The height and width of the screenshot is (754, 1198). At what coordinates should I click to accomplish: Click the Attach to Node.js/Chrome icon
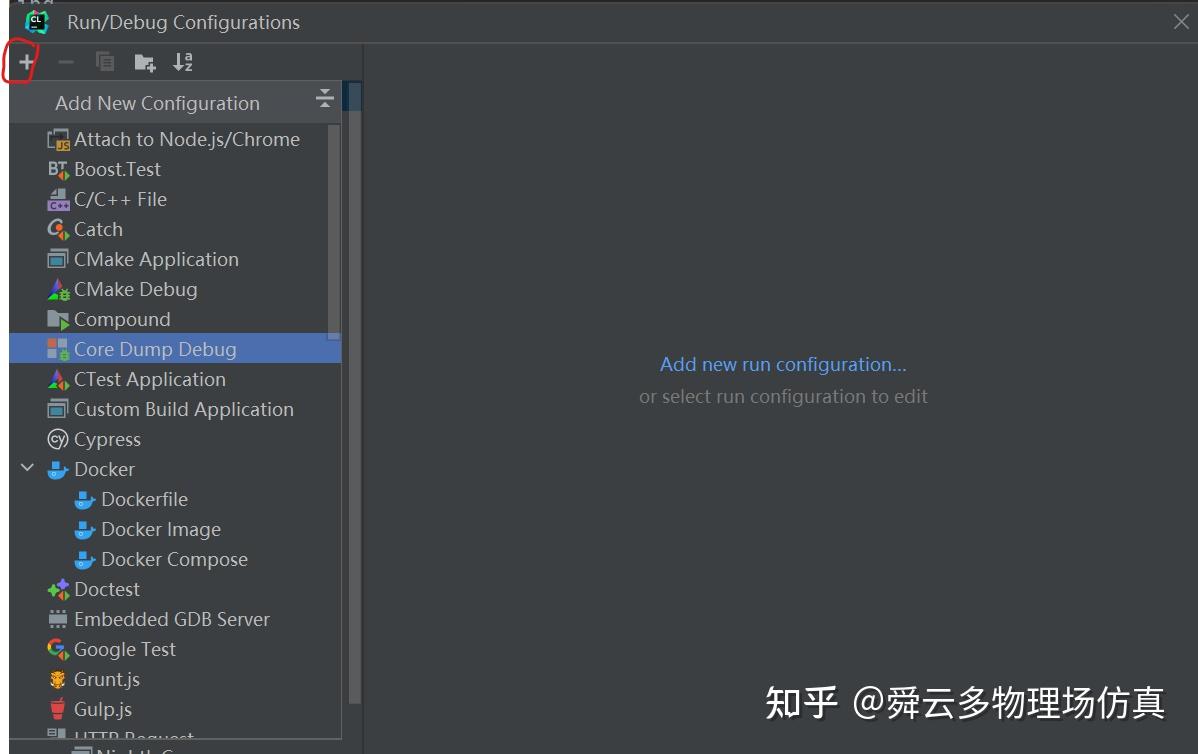58,140
